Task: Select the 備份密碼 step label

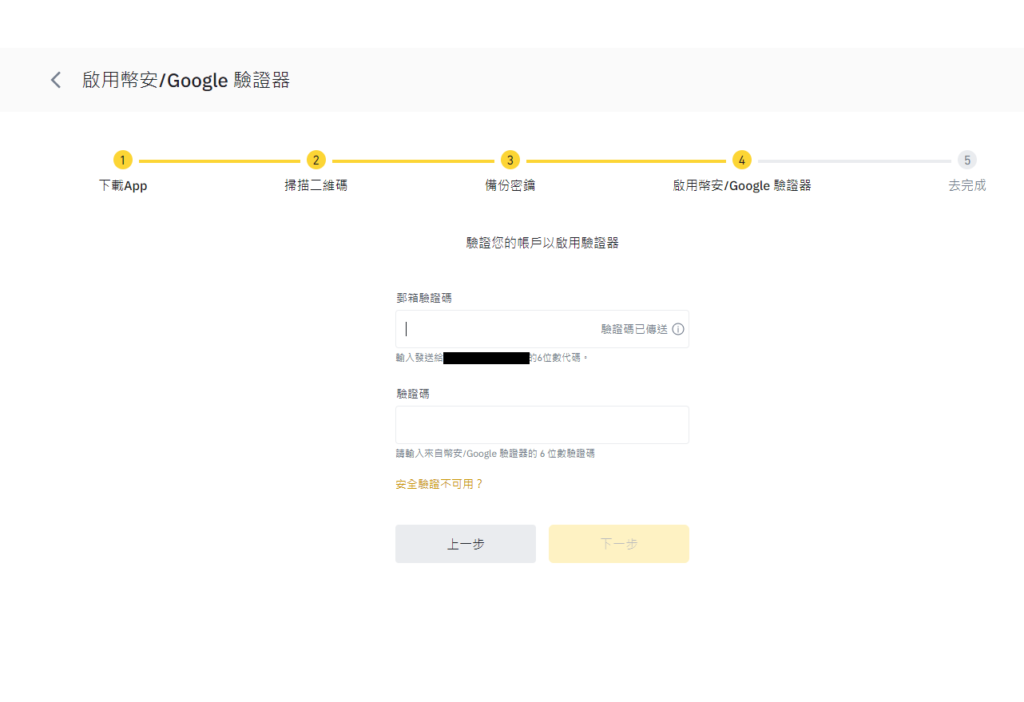Action: pyautogui.click(x=509, y=185)
